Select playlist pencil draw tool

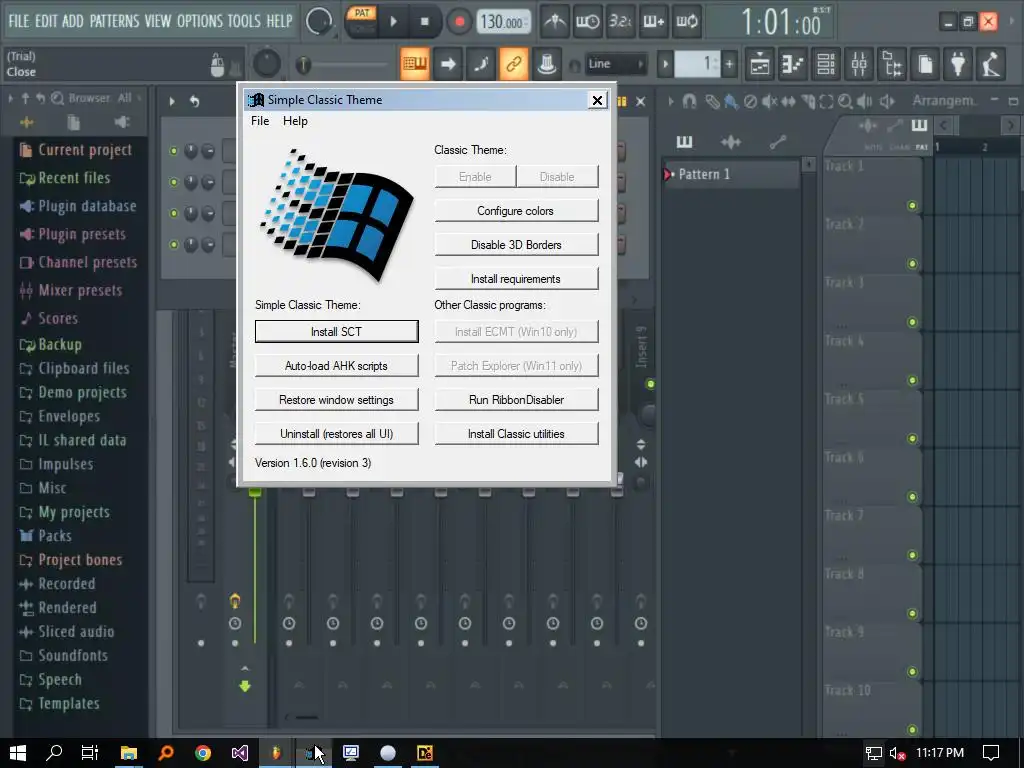712,101
